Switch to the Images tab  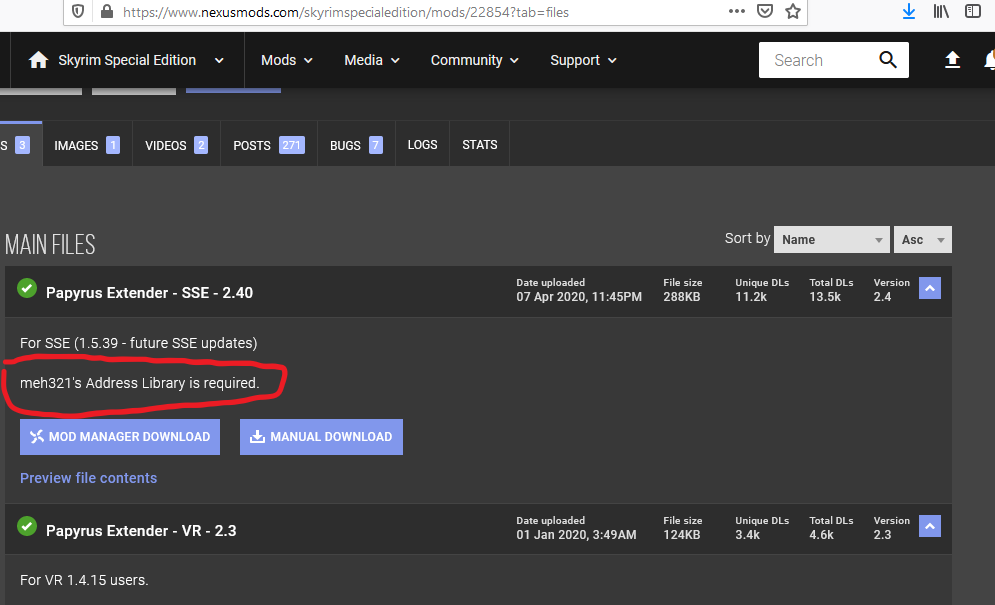click(87, 145)
